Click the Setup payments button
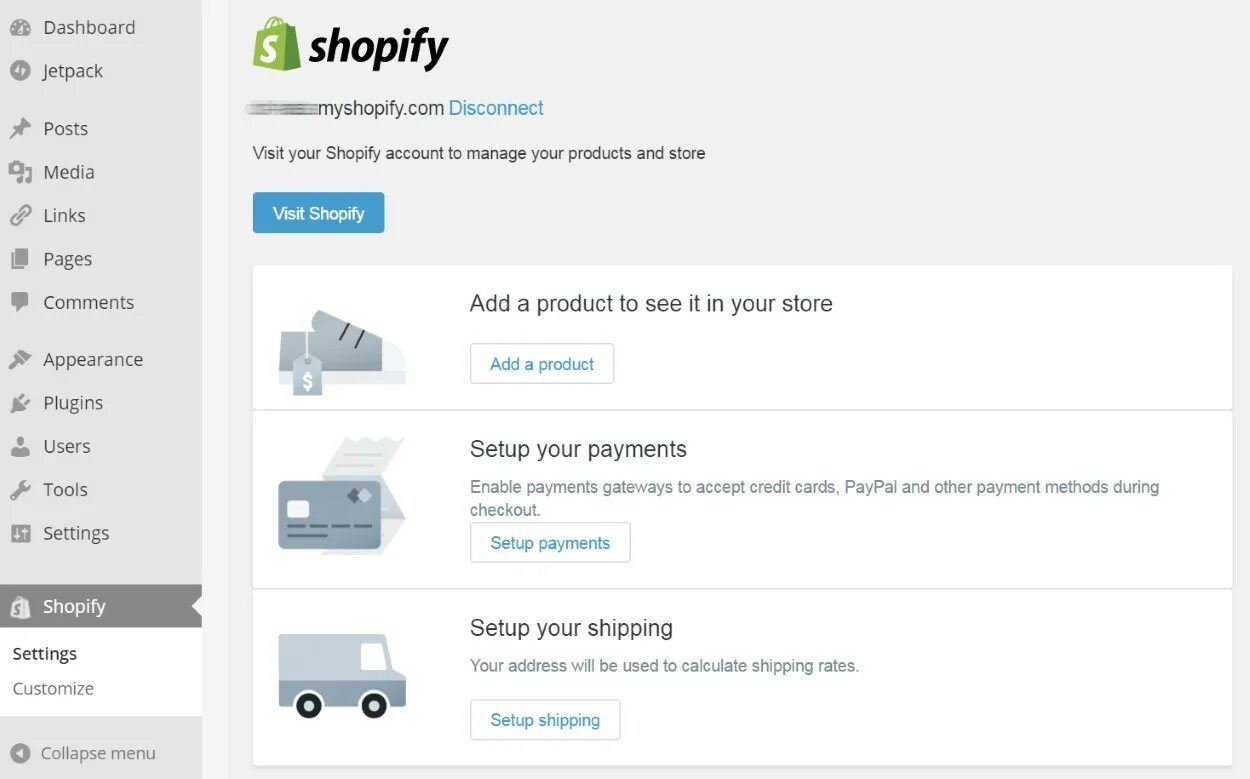The height and width of the screenshot is (779, 1250). coord(550,543)
